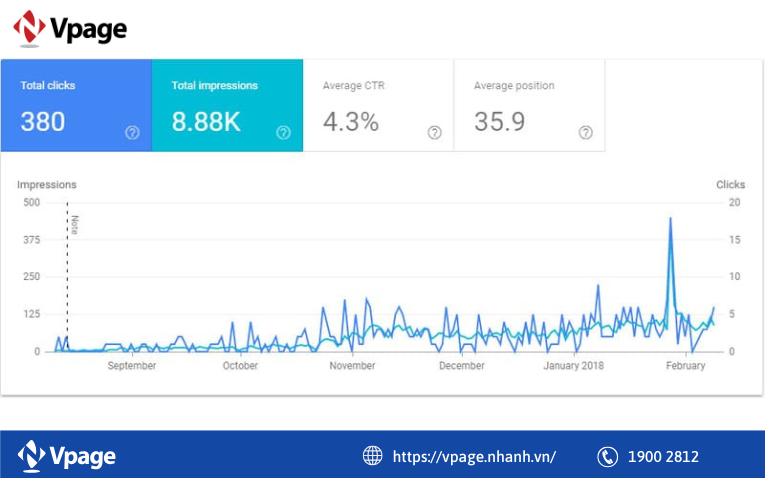Click the white Vpage logo in footer
The height and width of the screenshot is (478, 765).
click(x=67, y=456)
